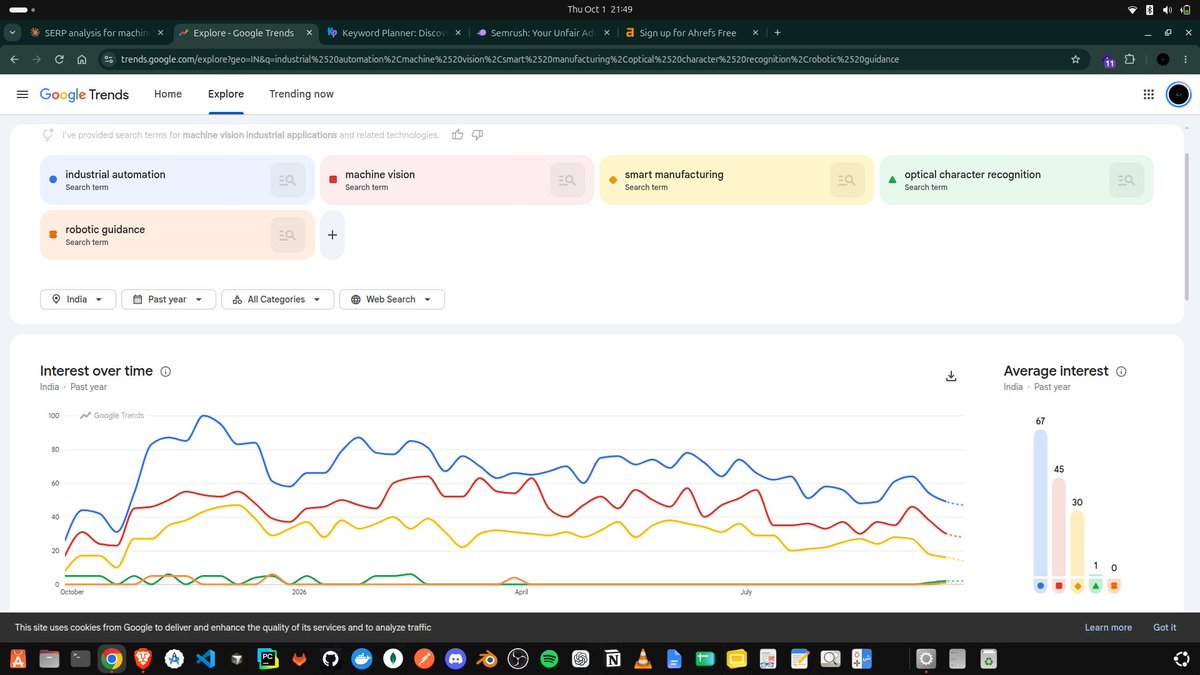The width and height of the screenshot is (1200, 675).
Task: Open the system volume indicator
Action: coord(1168,9)
